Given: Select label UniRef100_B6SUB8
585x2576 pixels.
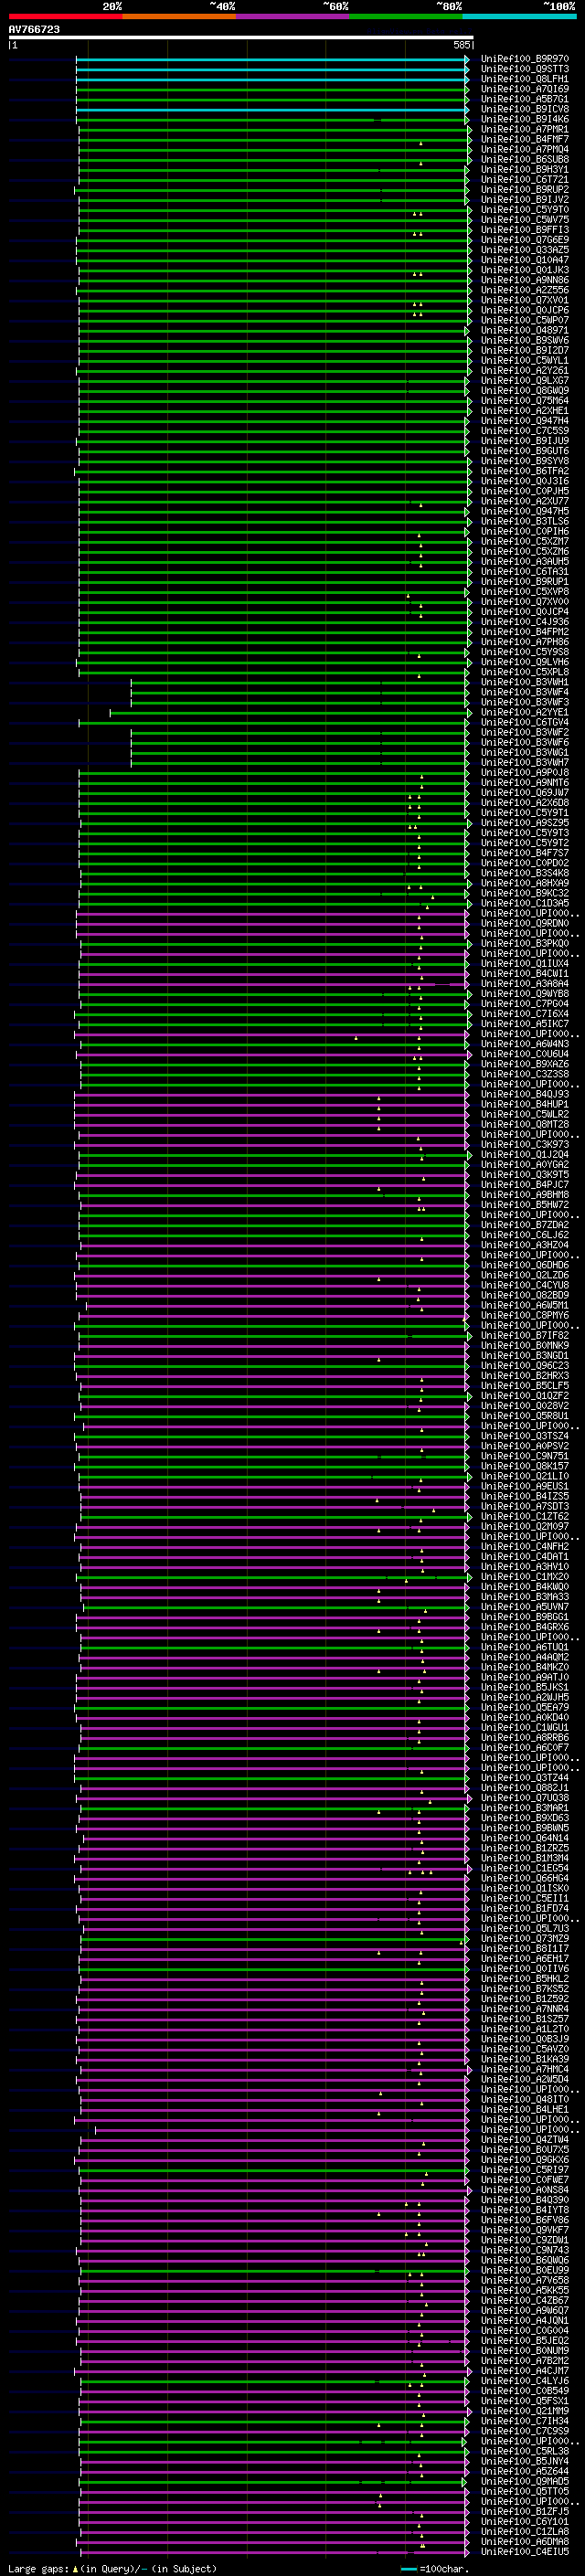Looking at the screenshot, I should [524, 160].
